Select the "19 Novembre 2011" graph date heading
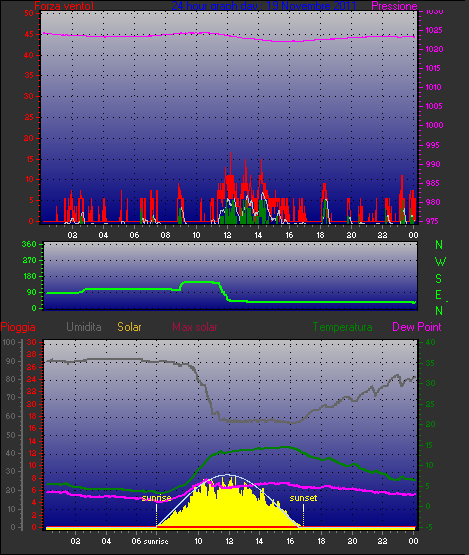 [x=311, y=6]
